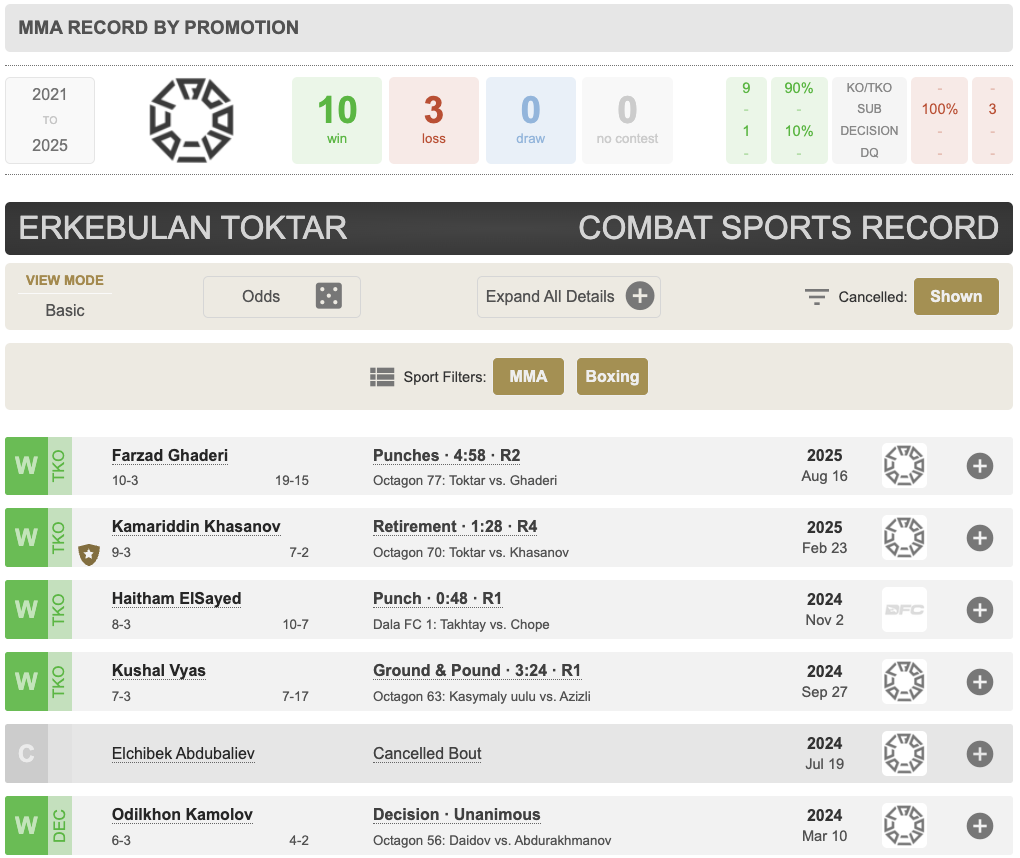
Task: Open Kamariddin Khasanov's fighter profile link
Action: click(x=196, y=527)
